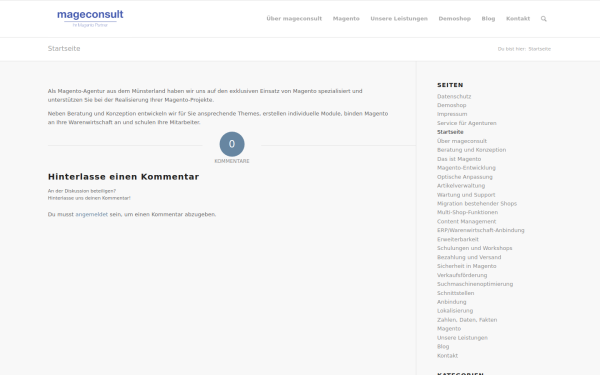600x375 pixels.
Task: Open Anbindung sidebar link
Action: pos(452,302)
